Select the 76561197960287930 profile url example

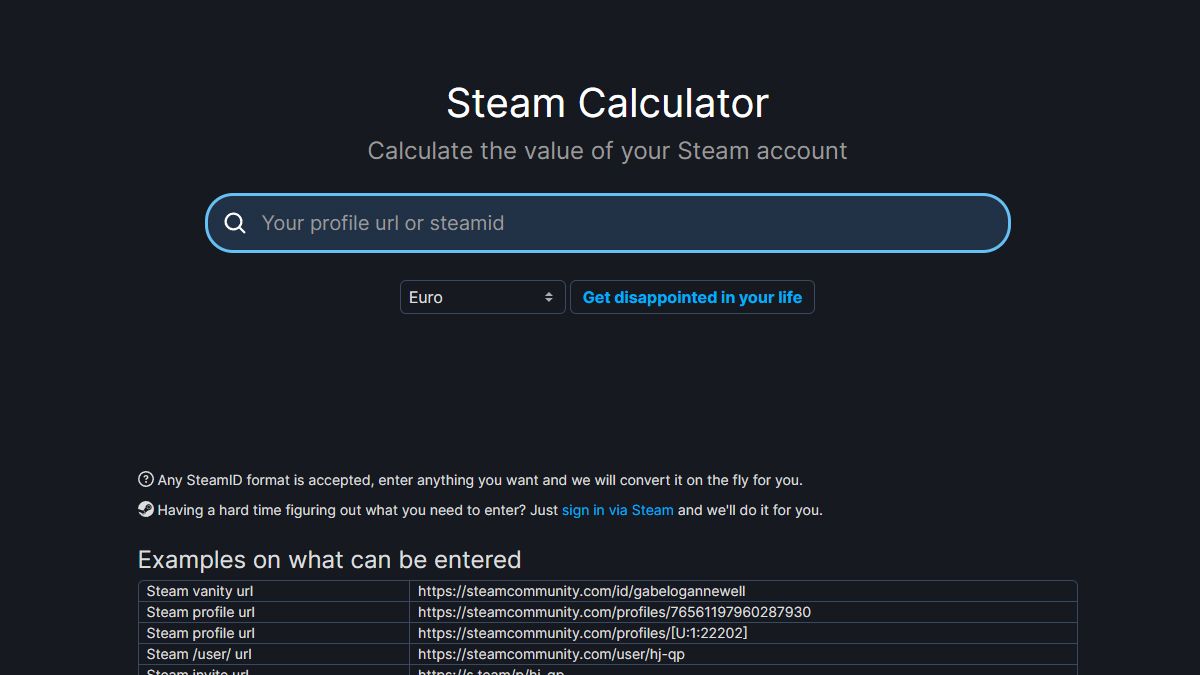614,612
